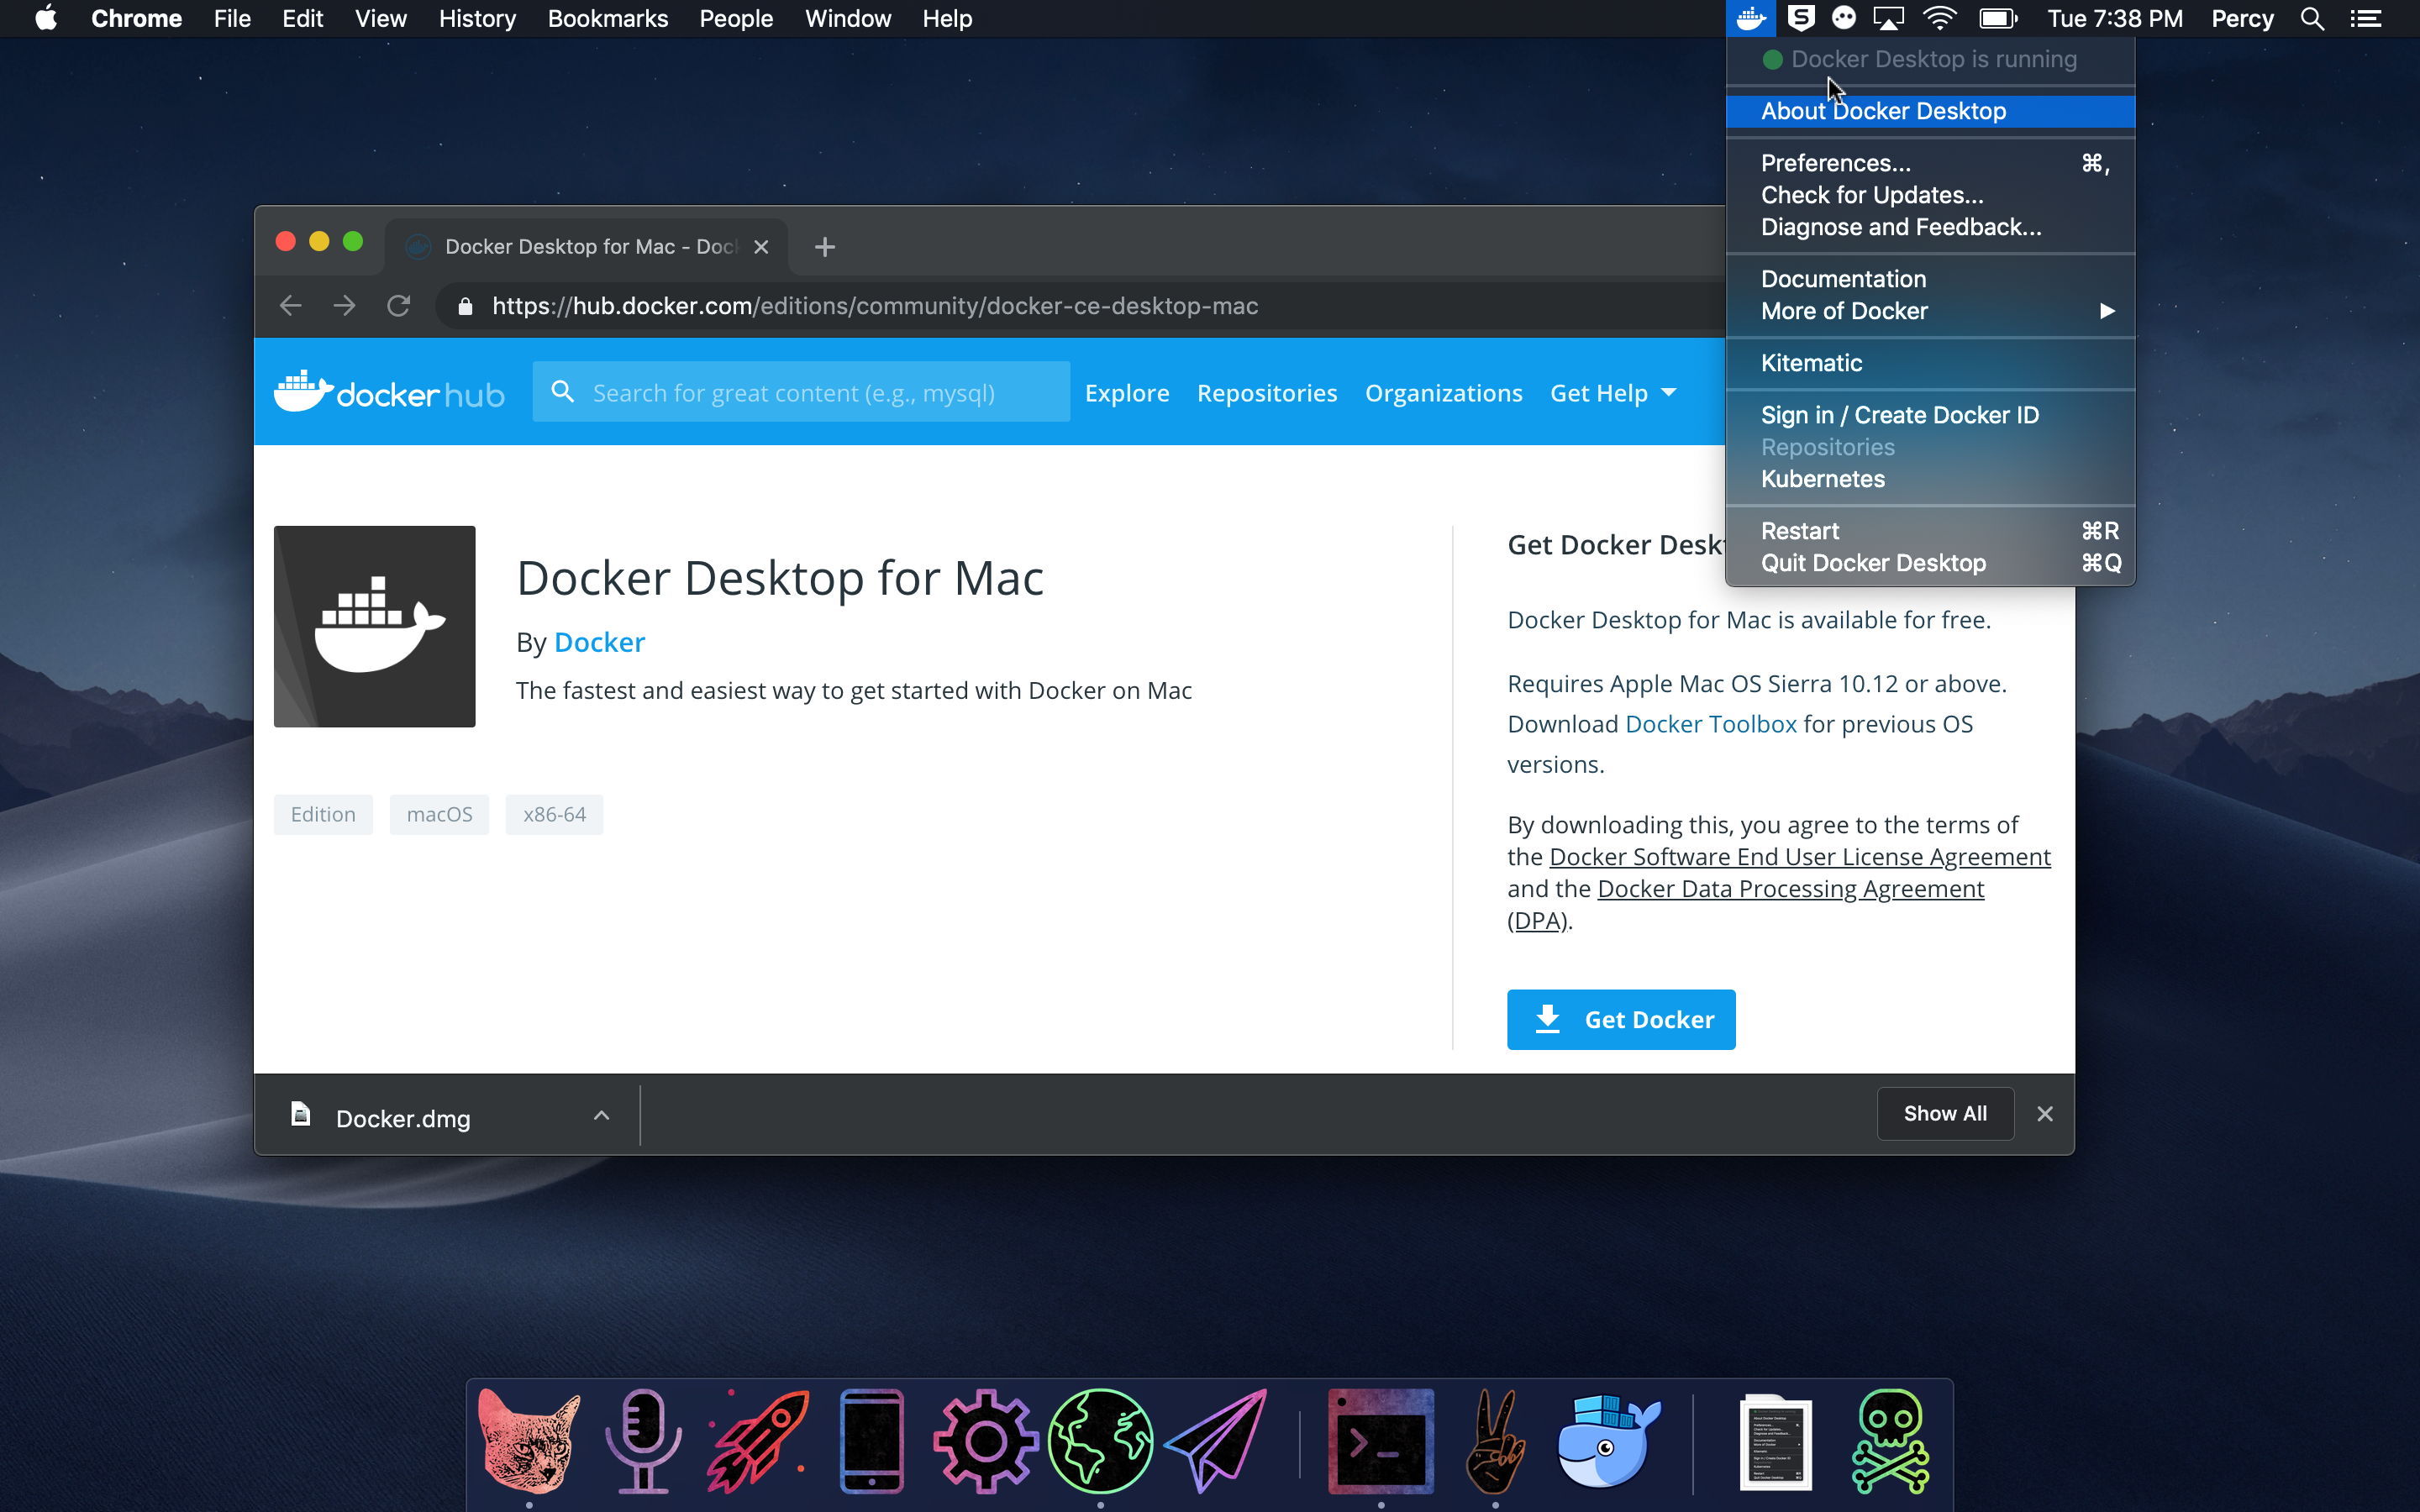Viewport: 2420px width, 1512px height.
Task: Click the Docker Hub logo
Action: click(x=389, y=393)
